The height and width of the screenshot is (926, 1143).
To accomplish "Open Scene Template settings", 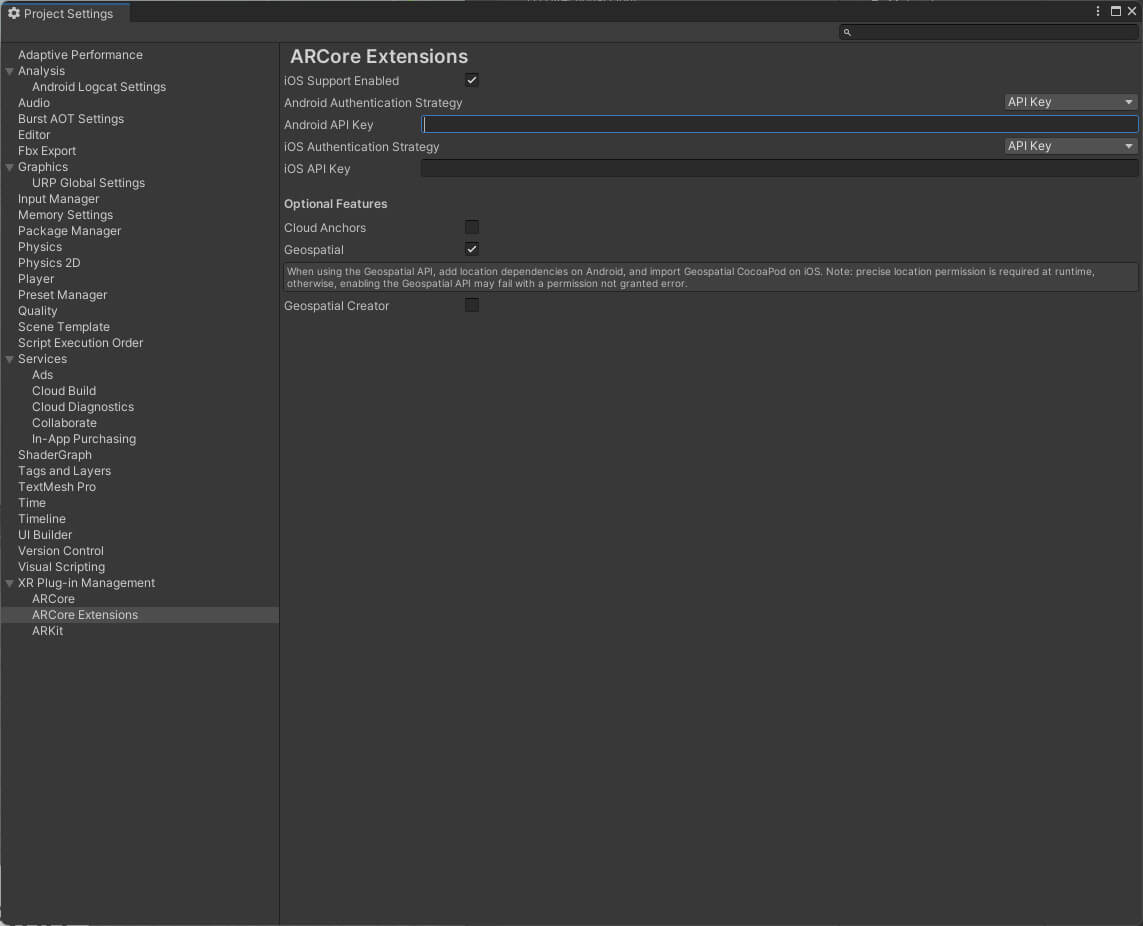I will (x=63, y=327).
